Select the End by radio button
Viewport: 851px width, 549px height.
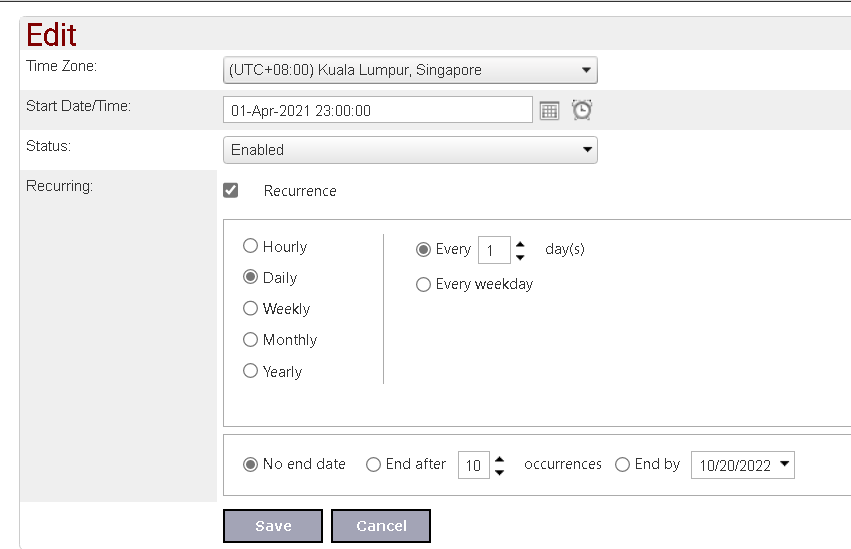tap(623, 464)
